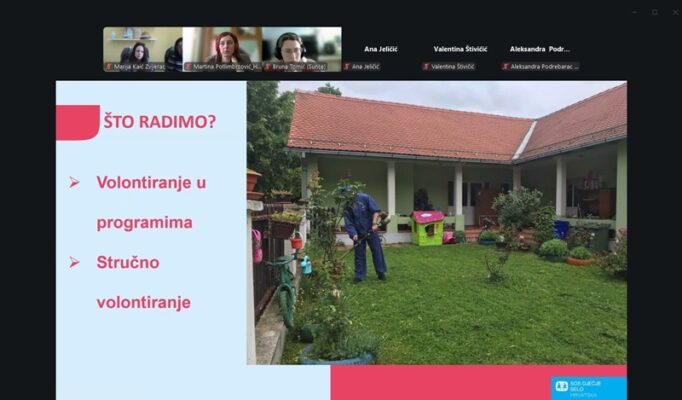Maximize the meeting window

[x=654, y=11]
